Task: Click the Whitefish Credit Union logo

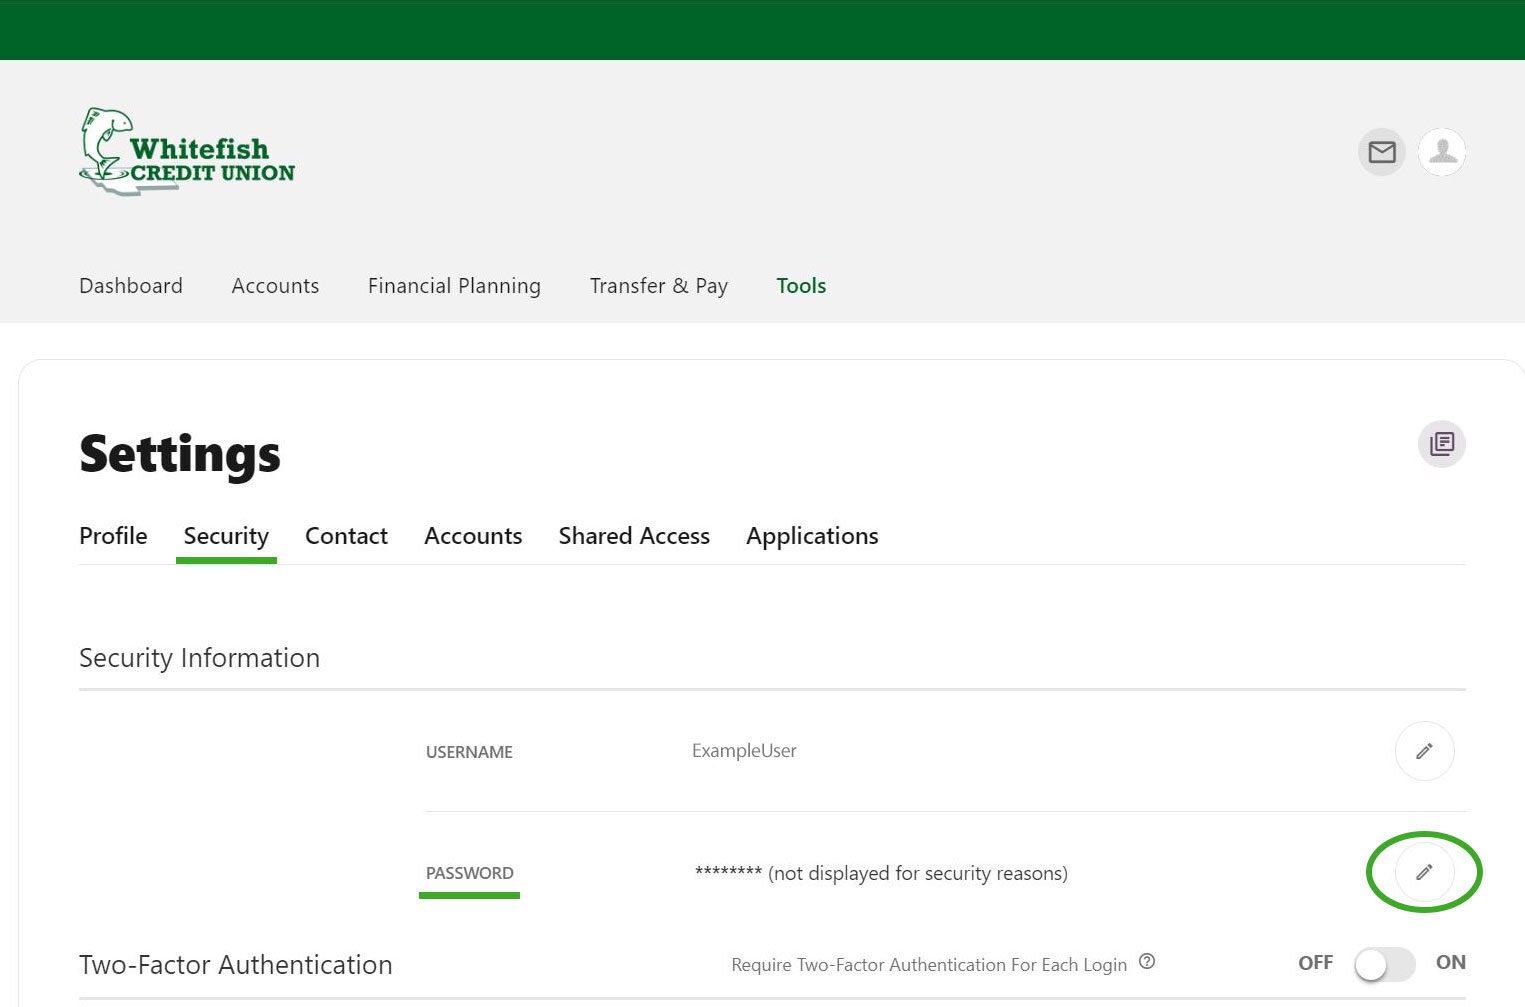Action: pos(187,152)
